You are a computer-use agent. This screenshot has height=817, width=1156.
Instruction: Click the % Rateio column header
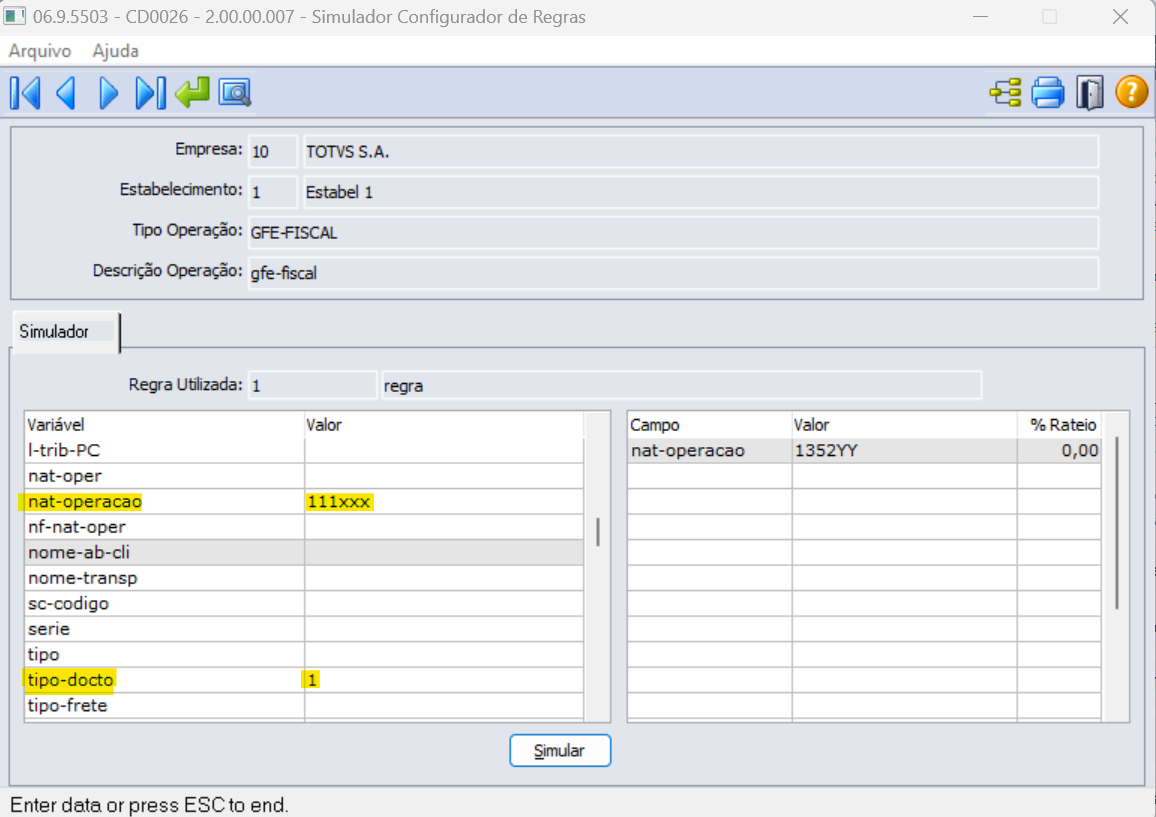tap(1059, 425)
